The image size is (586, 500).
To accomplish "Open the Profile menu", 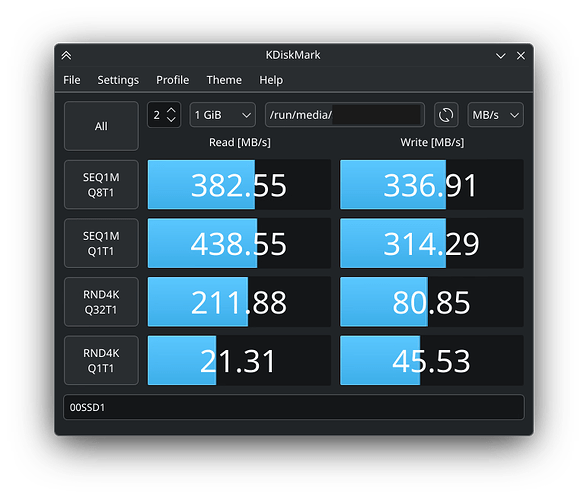I will [x=173, y=80].
